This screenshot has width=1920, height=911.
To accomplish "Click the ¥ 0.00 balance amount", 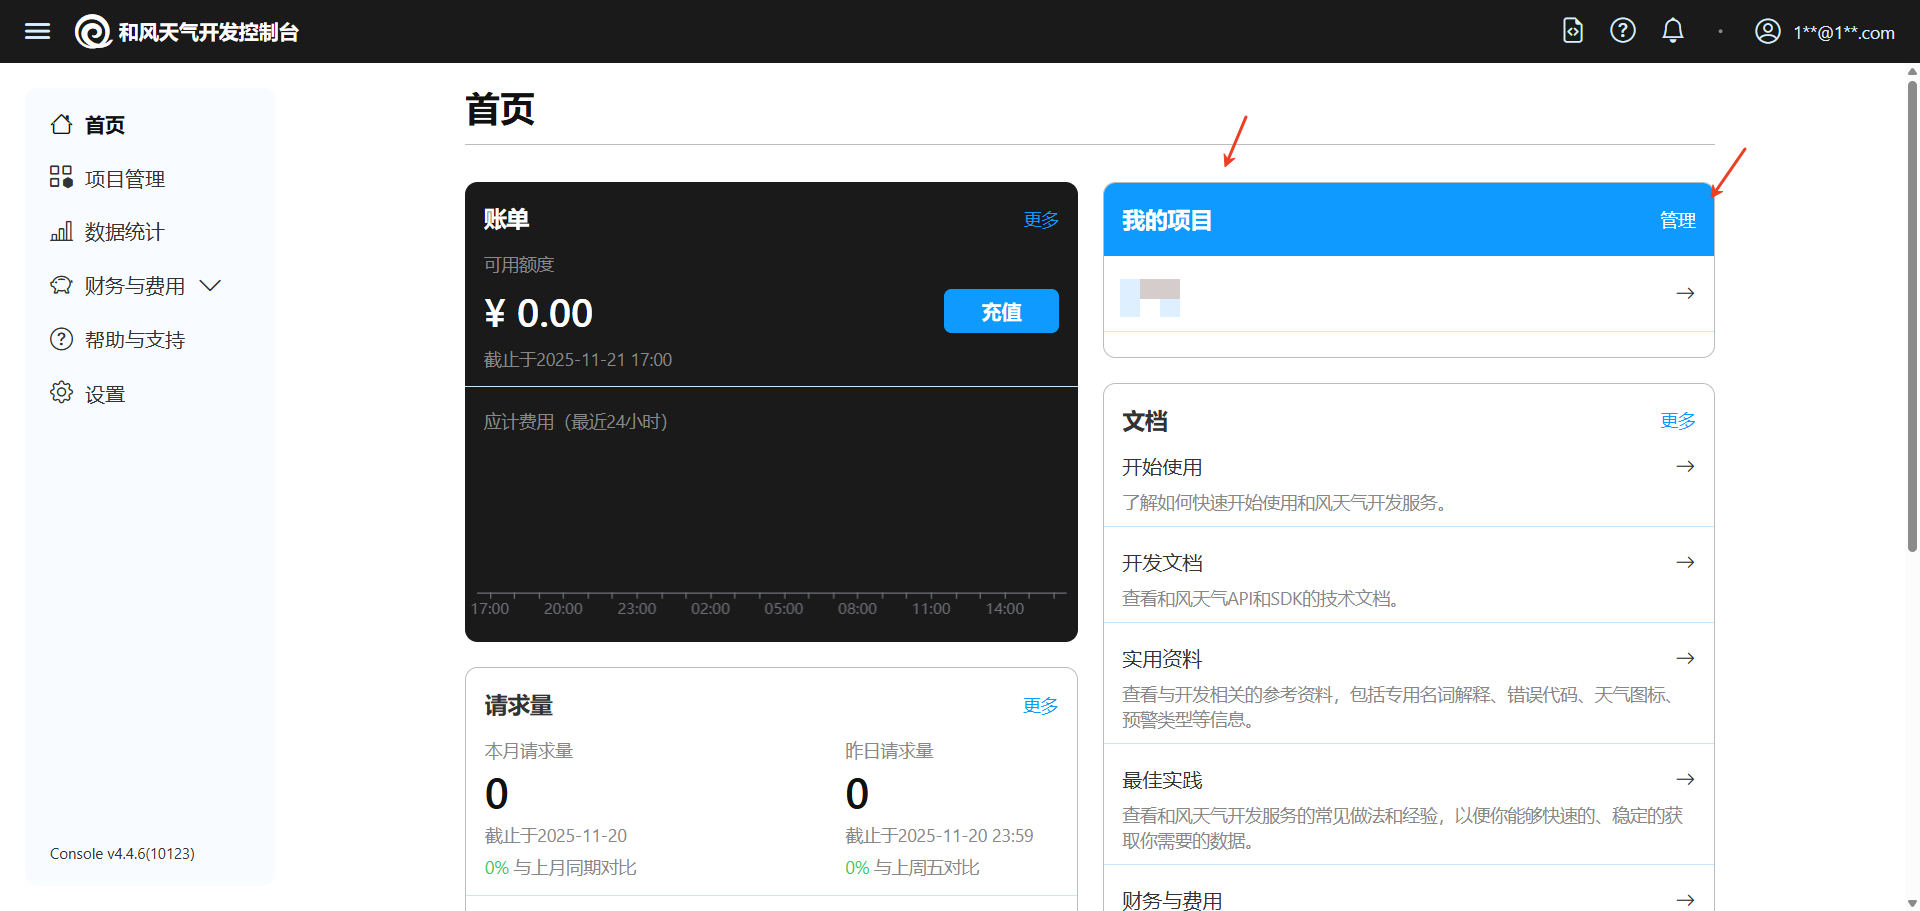I will (x=538, y=314).
